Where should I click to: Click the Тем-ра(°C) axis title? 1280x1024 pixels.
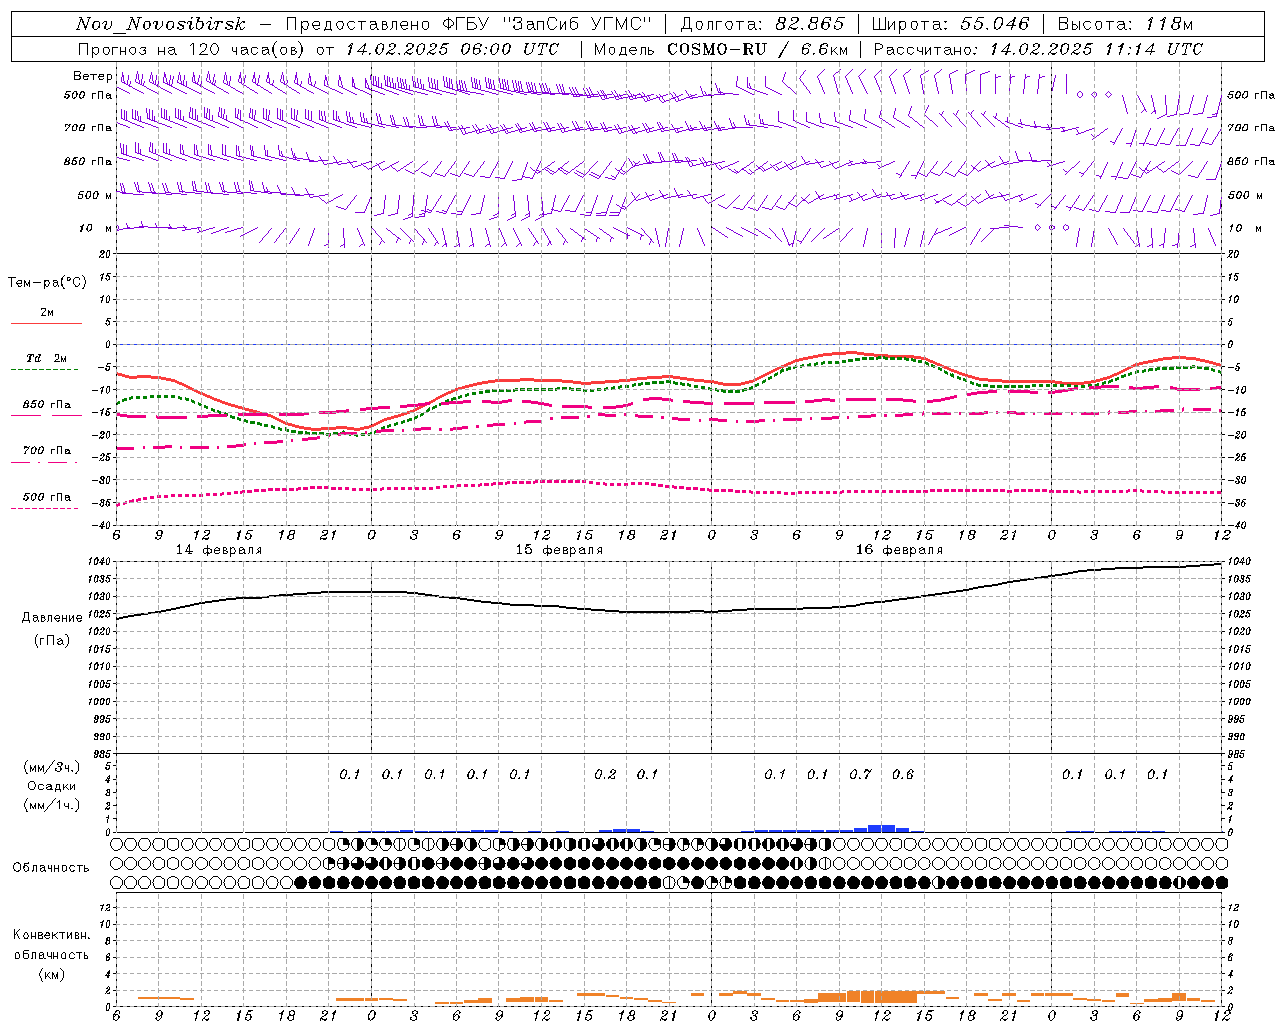pyautogui.click(x=47, y=283)
